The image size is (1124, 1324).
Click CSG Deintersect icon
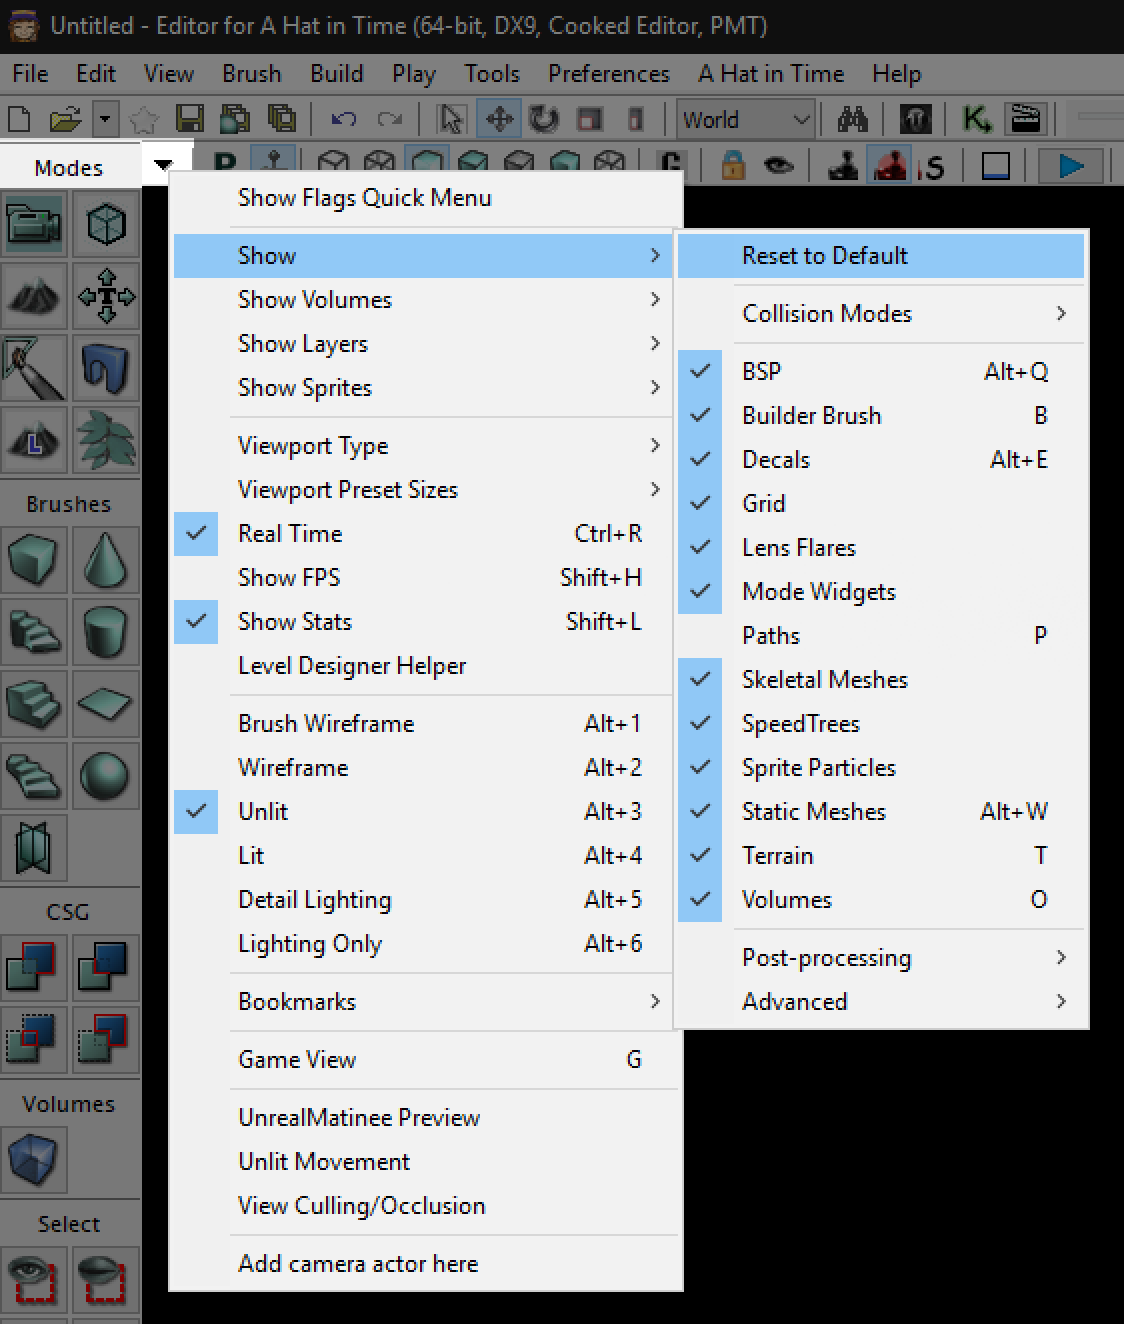106,1041
